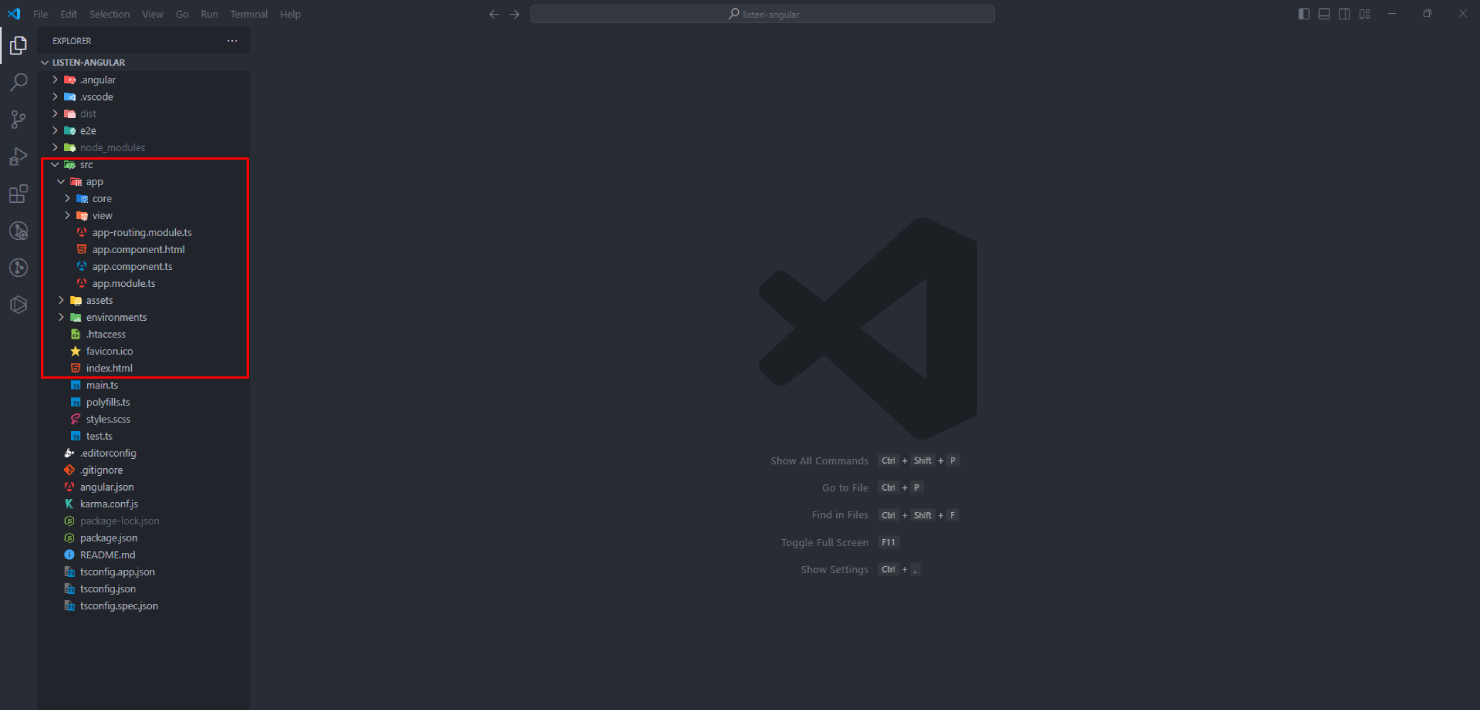Click the git icon beside .gitignore
The height and width of the screenshot is (710, 1480).
70,470
